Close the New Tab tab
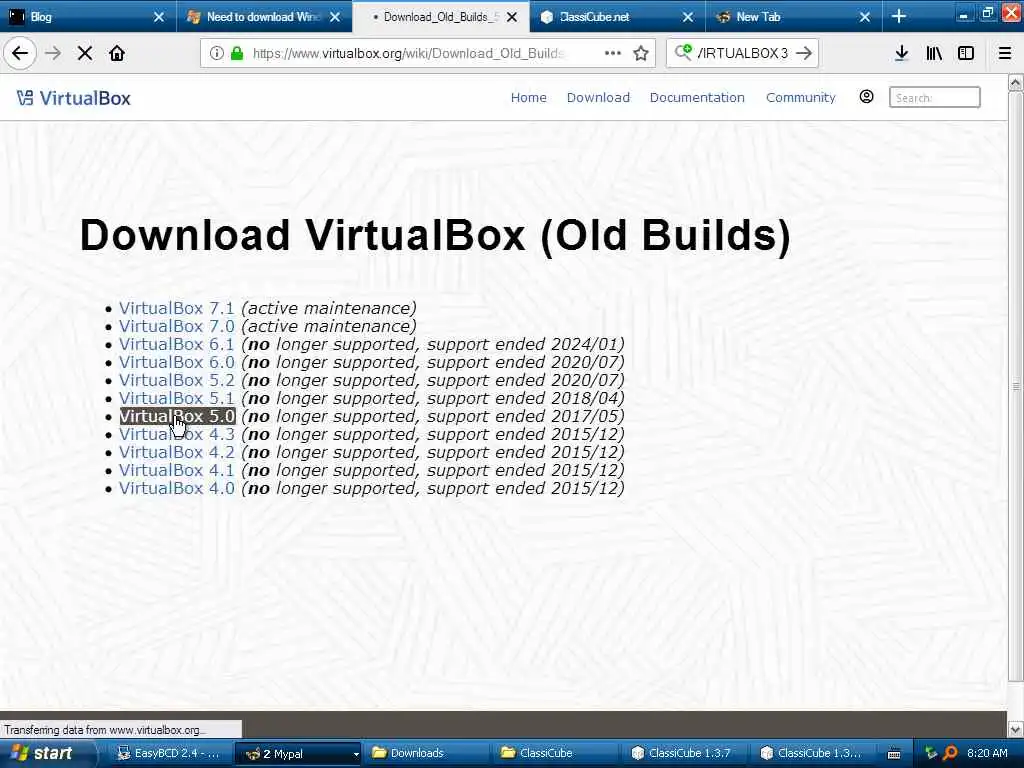The height and width of the screenshot is (768, 1024). (865, 17)
